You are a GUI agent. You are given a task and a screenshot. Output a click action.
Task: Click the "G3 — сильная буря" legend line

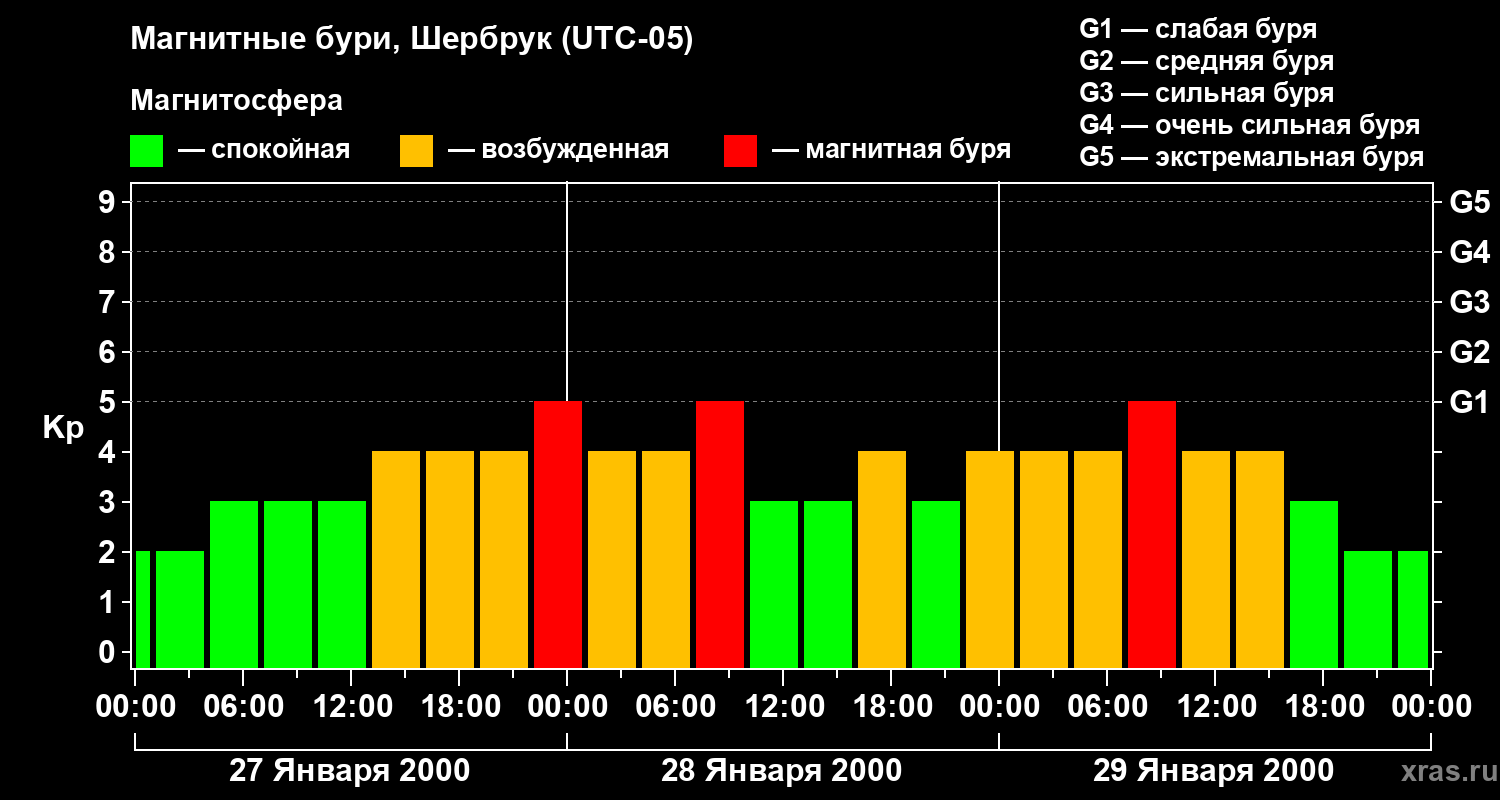(1206, 93)
